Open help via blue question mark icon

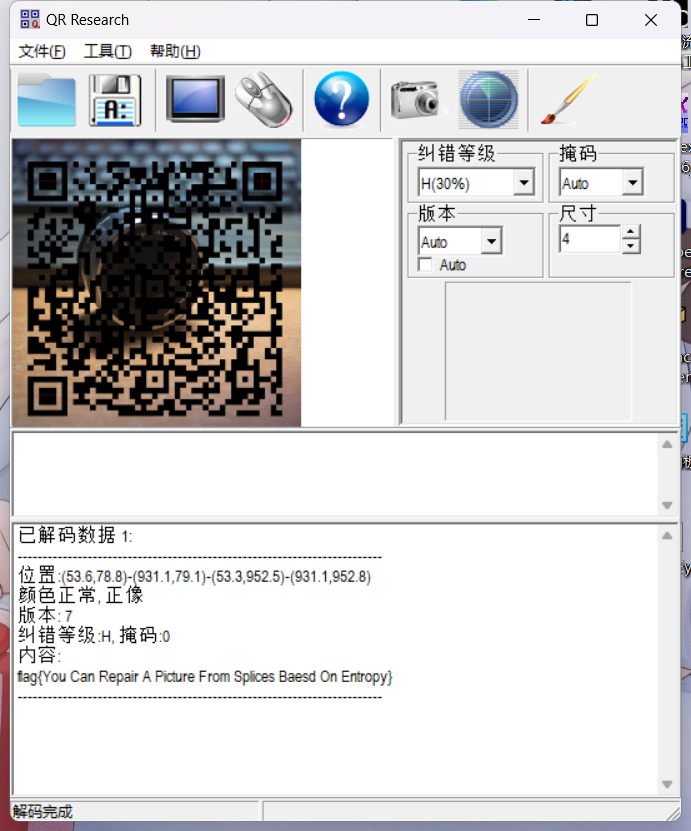pyautogui.click(x=341, y=100)
